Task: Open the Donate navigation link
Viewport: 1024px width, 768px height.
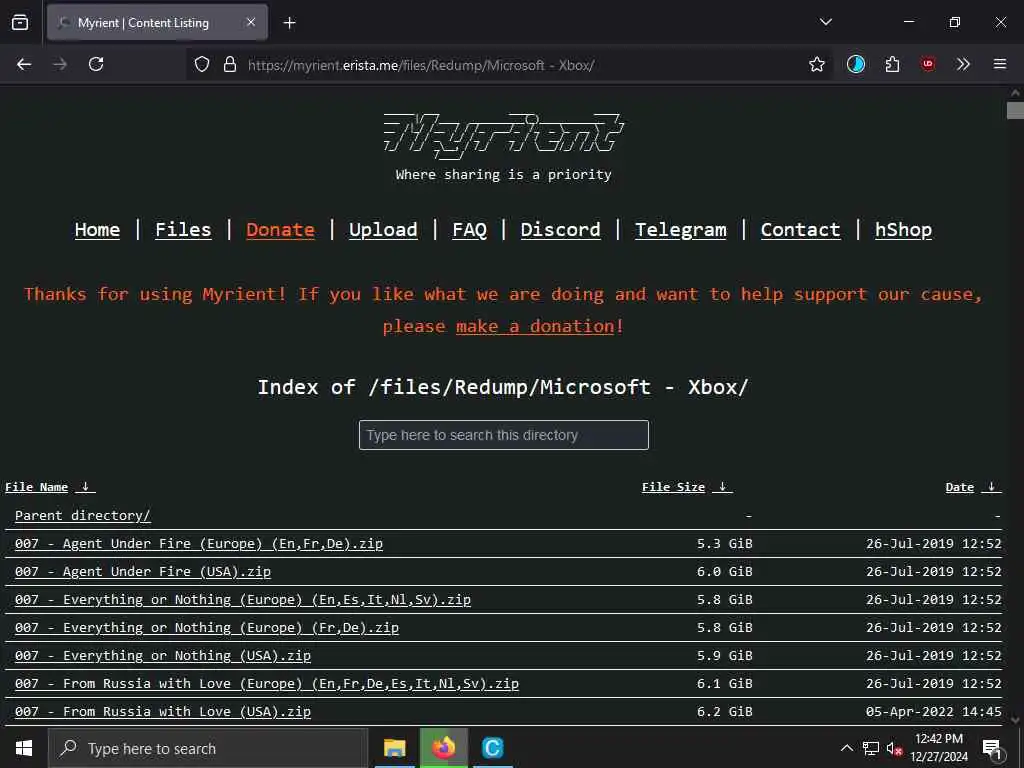Action: coord(280,230)
